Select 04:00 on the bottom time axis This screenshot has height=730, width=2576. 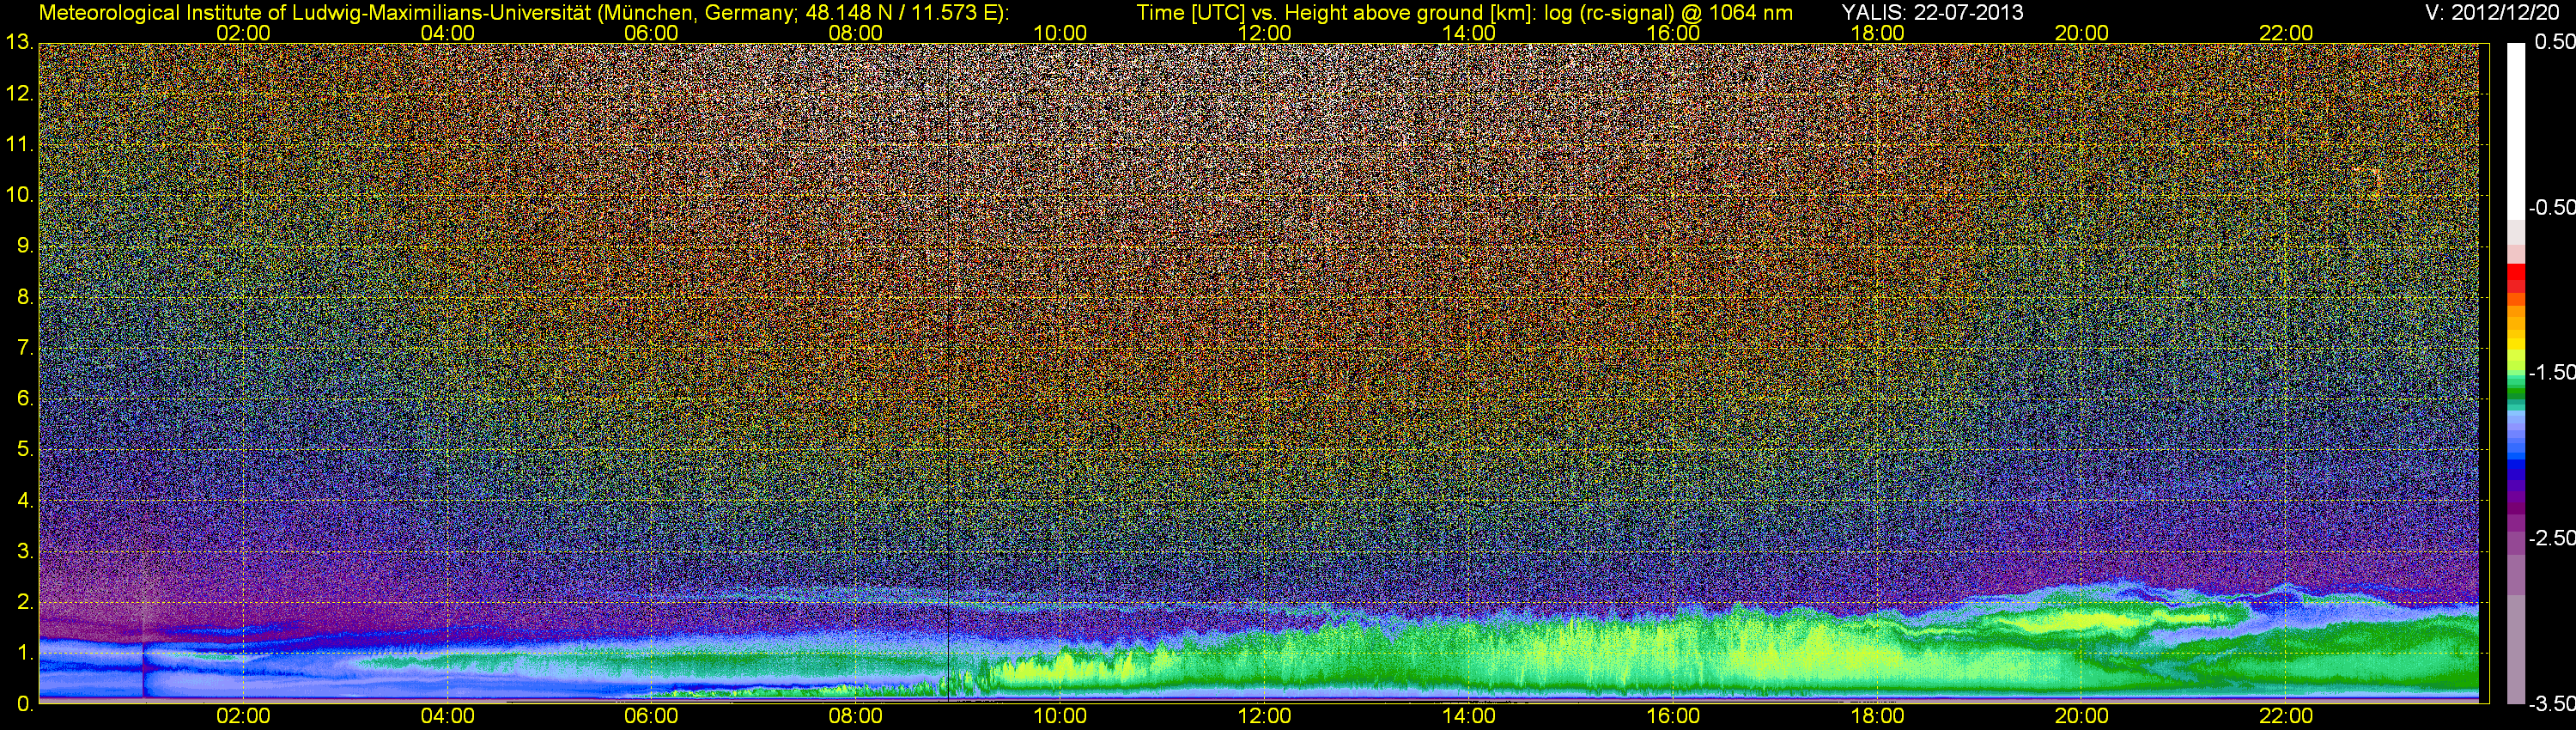[447, 716]
